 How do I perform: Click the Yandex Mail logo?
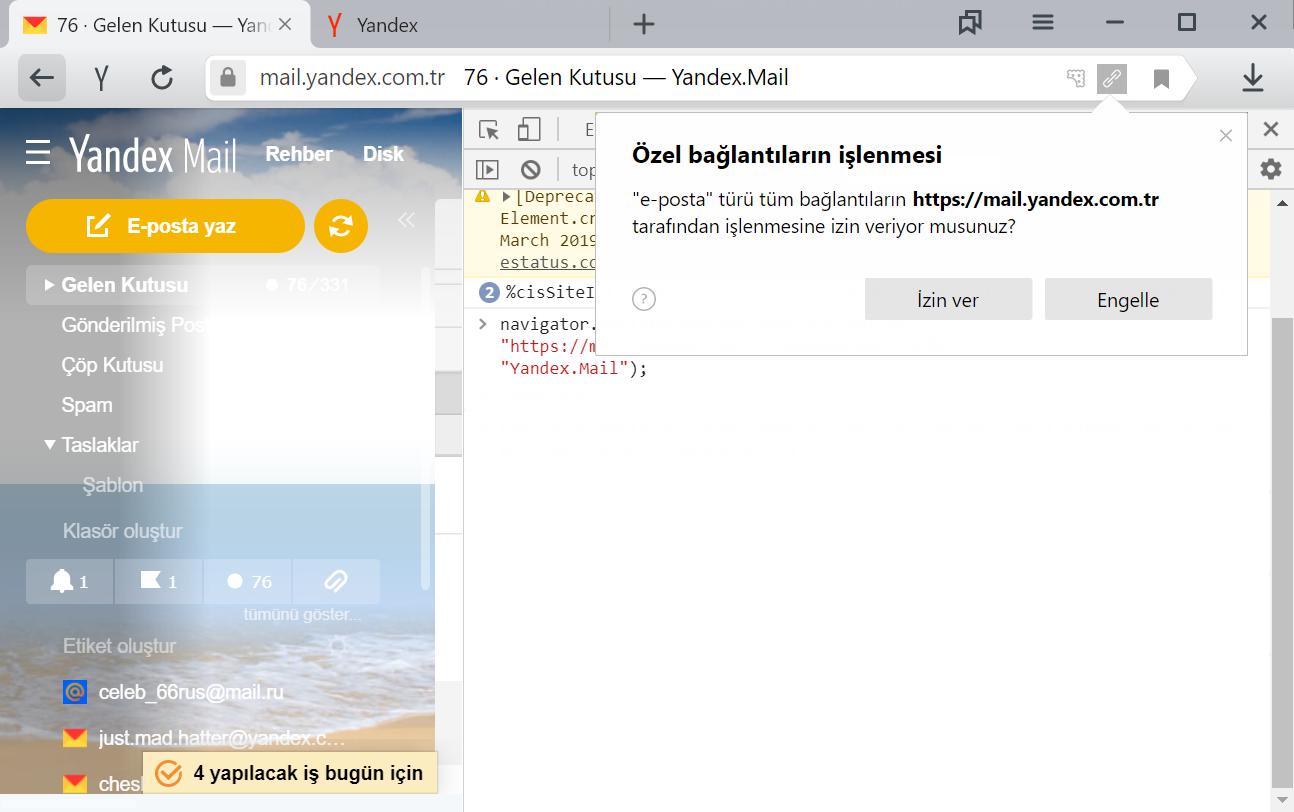coord(153,154)
